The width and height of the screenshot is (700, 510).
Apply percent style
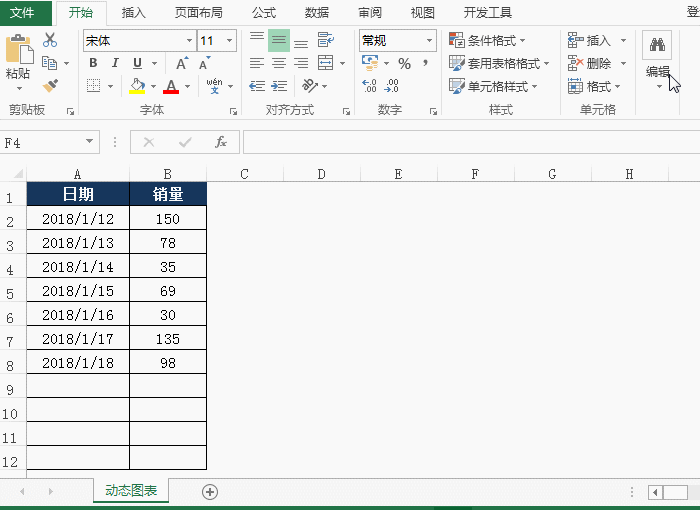click(x=404, y=63)
